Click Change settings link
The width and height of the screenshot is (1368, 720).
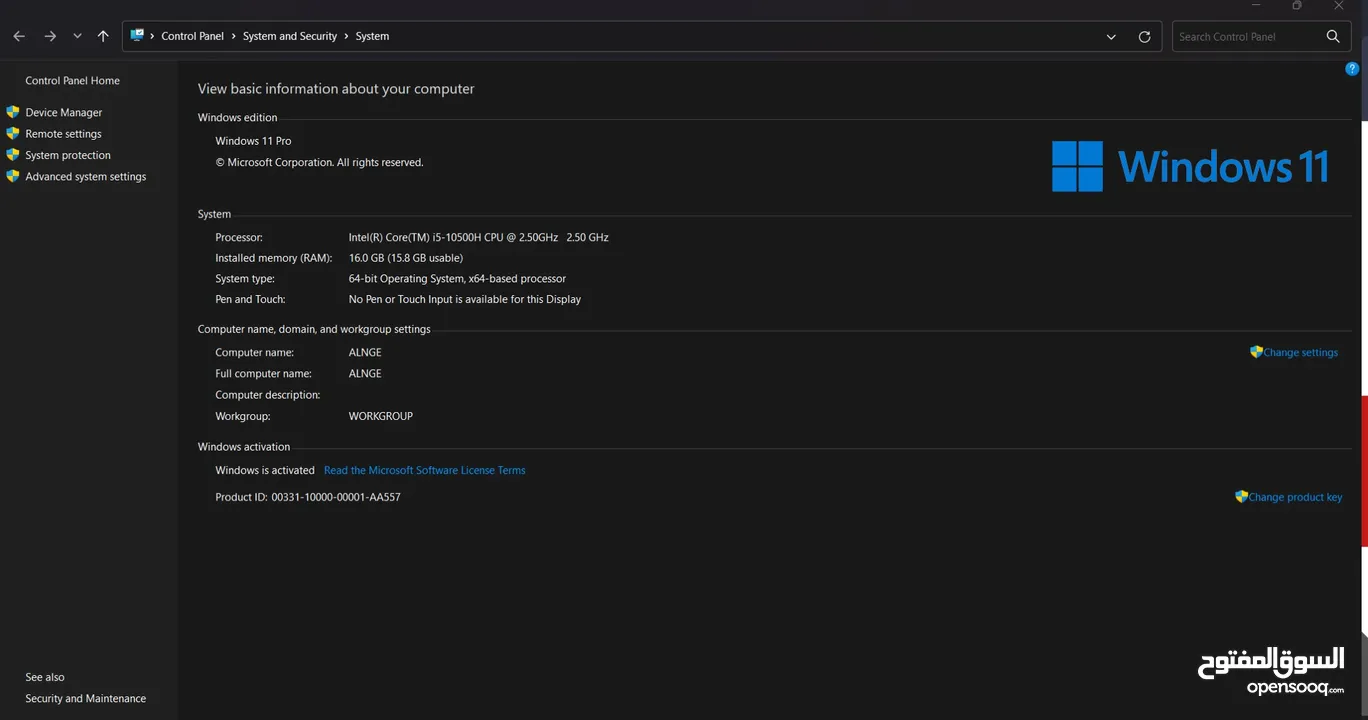pyautogui.click(x=1300, y=353)
